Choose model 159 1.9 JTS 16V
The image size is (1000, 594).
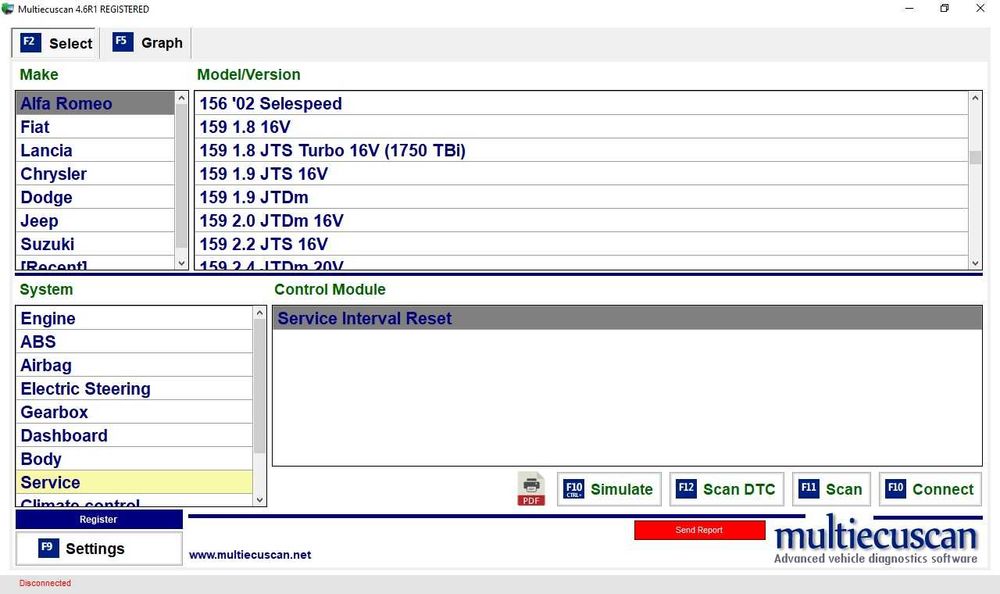[x=582, y=174]
